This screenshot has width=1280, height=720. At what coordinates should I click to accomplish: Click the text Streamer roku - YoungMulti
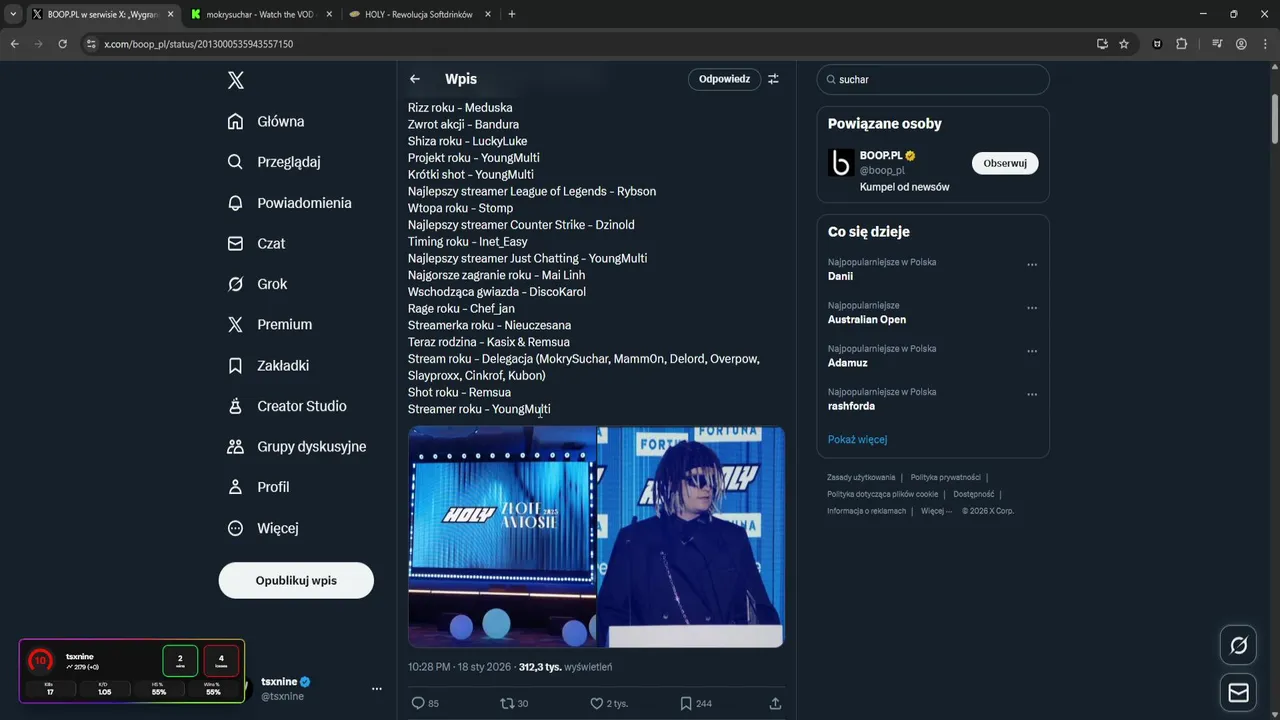pyautogui.click(x=479, y=409)
